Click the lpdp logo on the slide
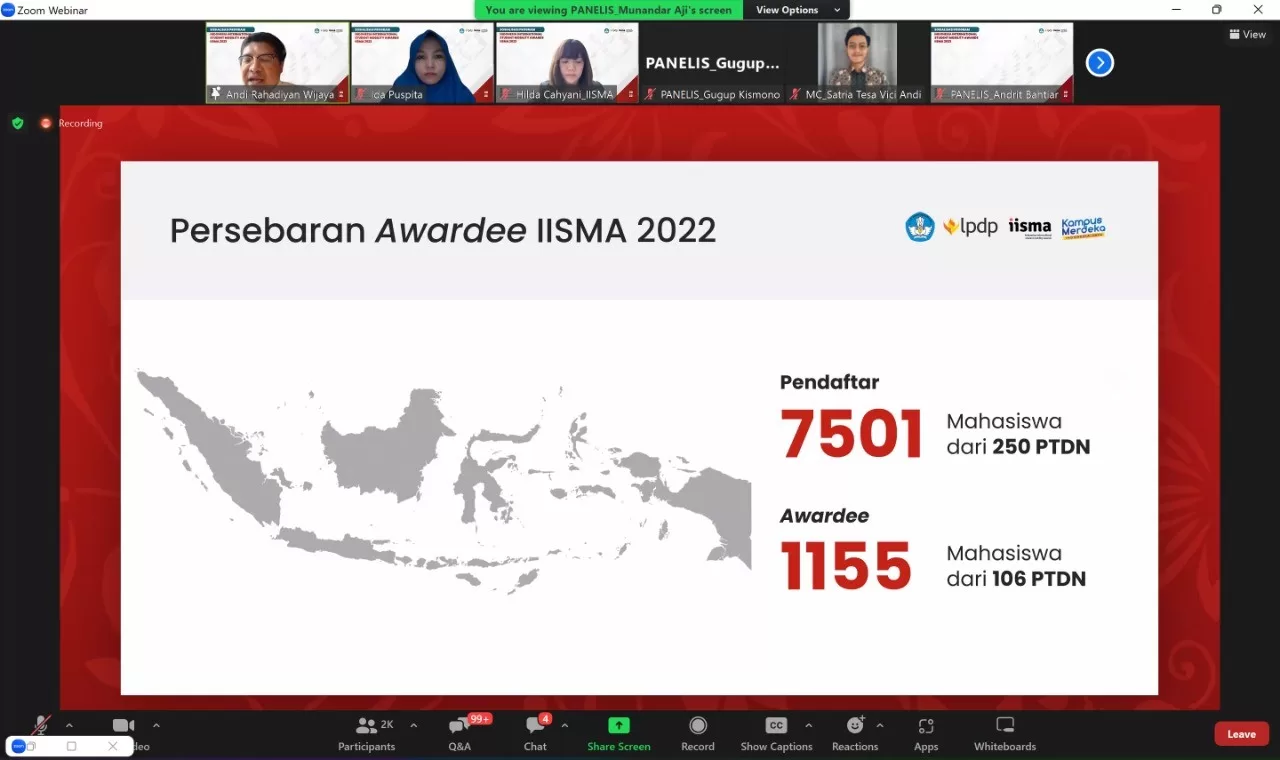 [970, 227]
